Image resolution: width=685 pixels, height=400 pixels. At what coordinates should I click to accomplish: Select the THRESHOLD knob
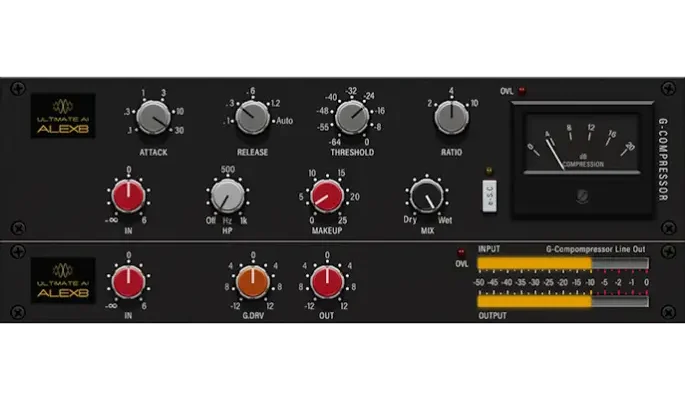pos(351,118)
